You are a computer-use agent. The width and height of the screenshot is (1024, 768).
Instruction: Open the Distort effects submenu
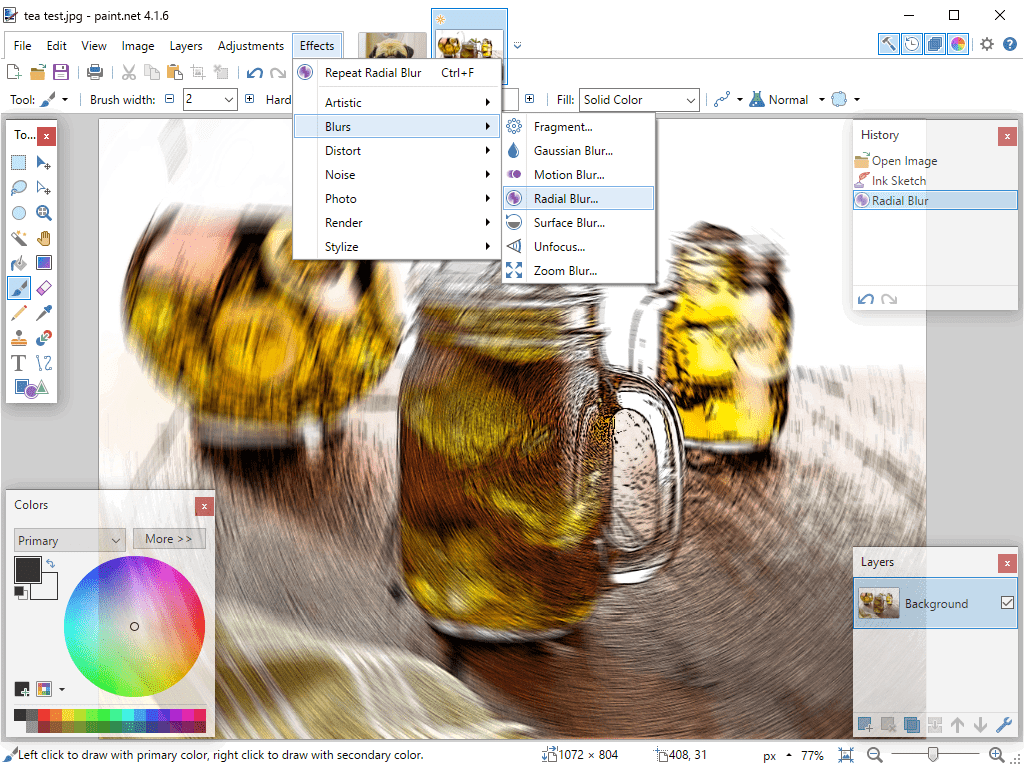point(397,151)
